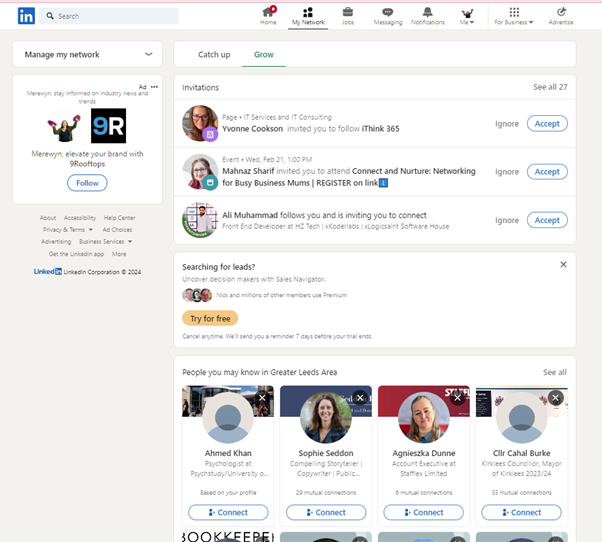Open Sophie Seddon's profile picture
The width and height of the screenshot is (602, 542).
pos(326,418)
